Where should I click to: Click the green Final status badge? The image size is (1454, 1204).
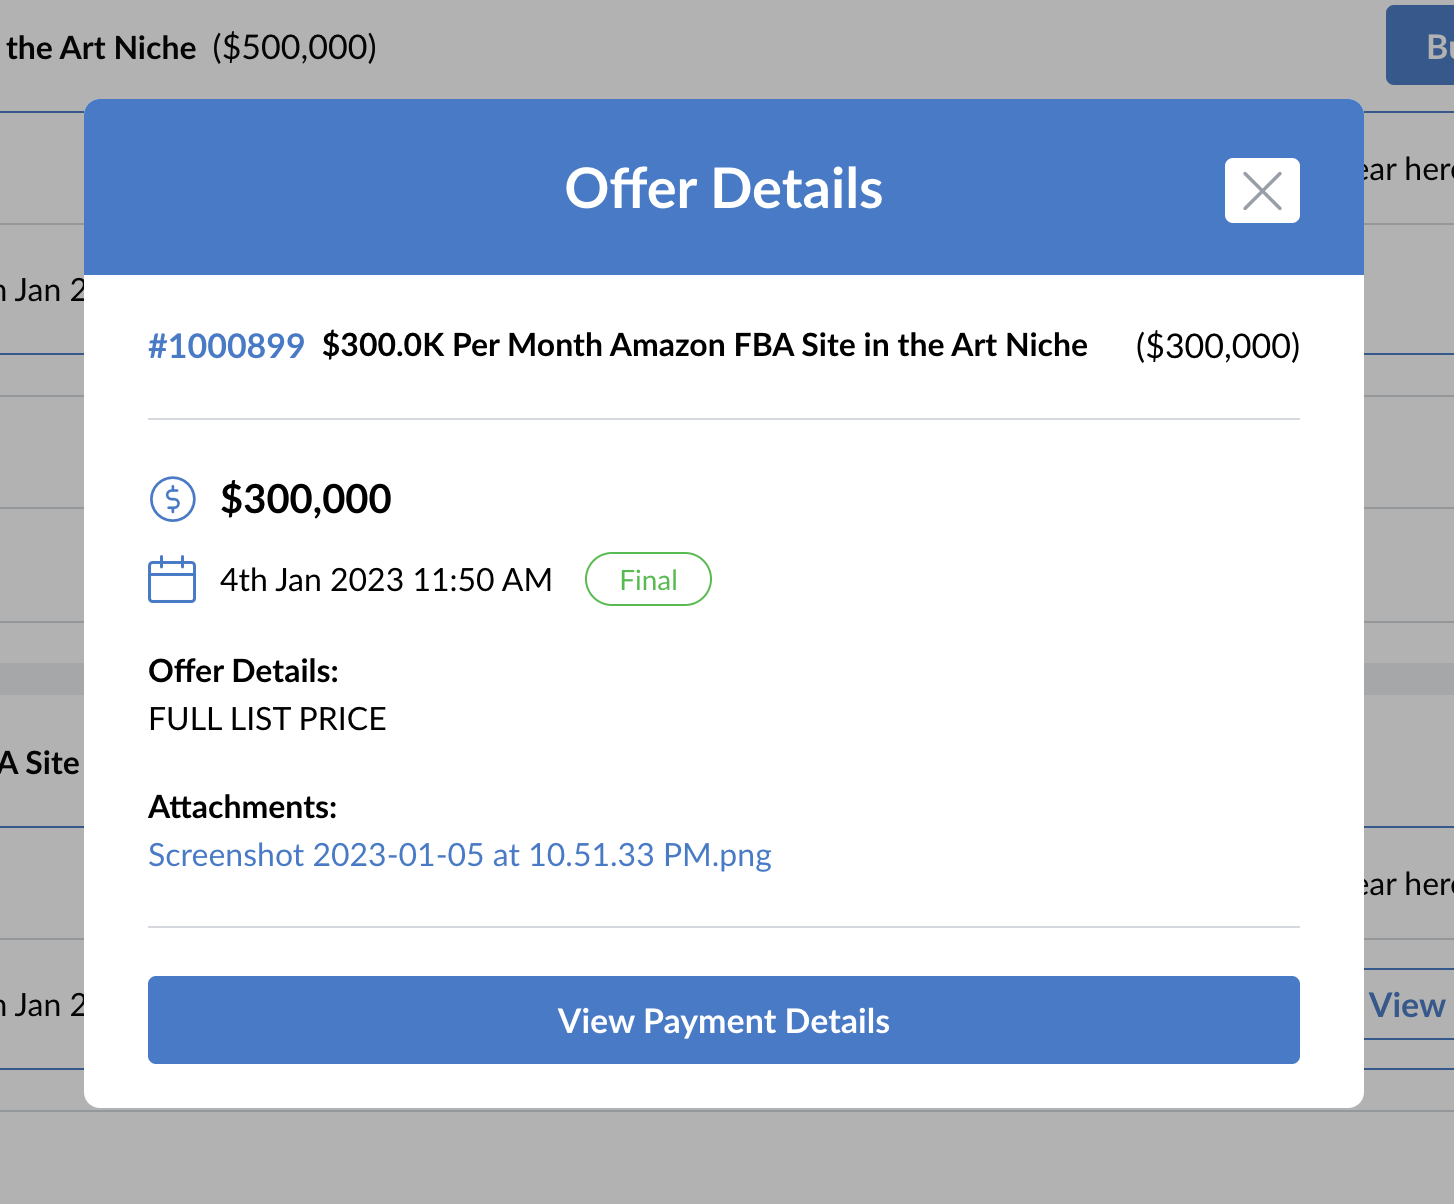(648, 580)
